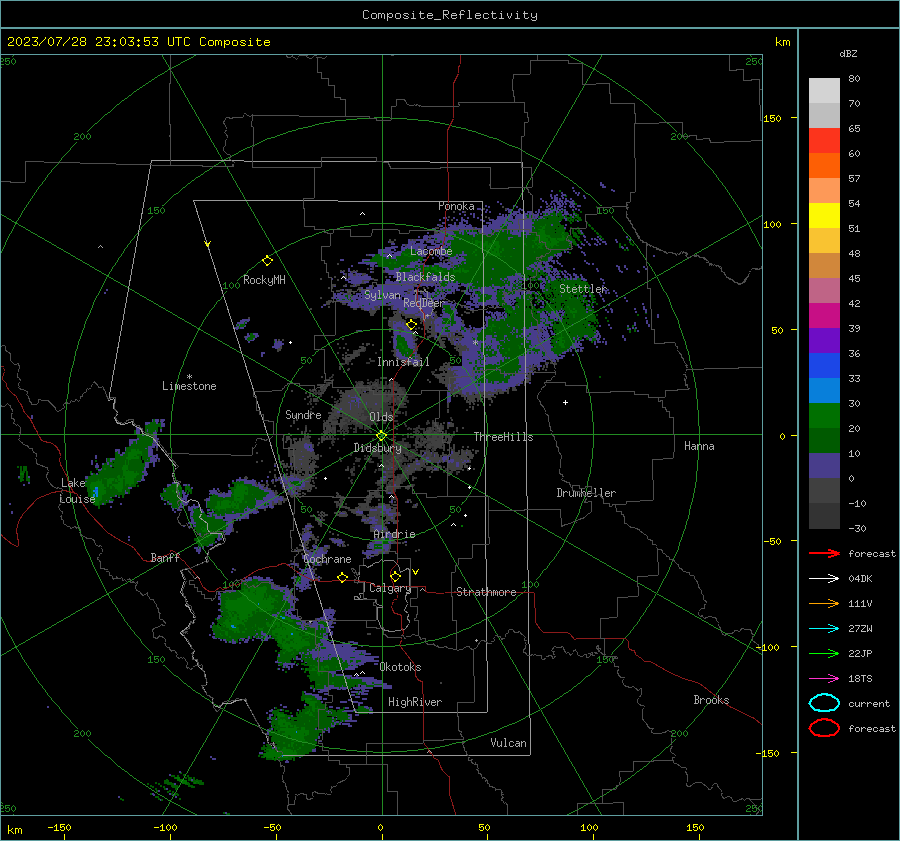900x841 pixels.
Task: Click the cyan 27ZW arrow icon
Action: [824, 629]
